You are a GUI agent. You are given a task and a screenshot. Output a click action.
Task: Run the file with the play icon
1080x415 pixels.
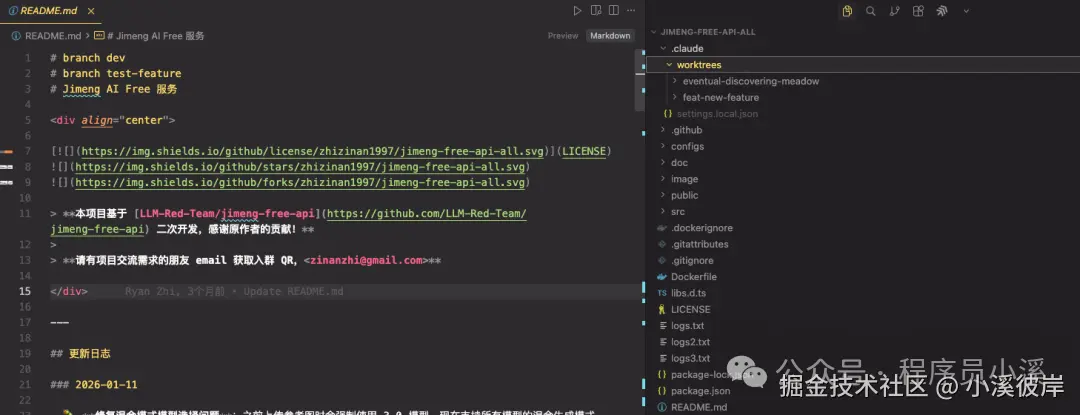(x=577, y=11)
